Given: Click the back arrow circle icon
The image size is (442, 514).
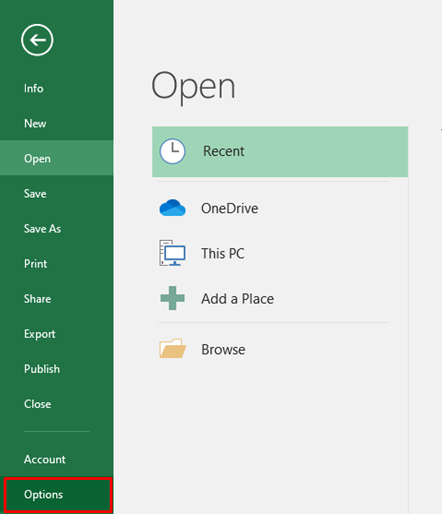Looking at the screenshot, I should [x=37, y=40].
